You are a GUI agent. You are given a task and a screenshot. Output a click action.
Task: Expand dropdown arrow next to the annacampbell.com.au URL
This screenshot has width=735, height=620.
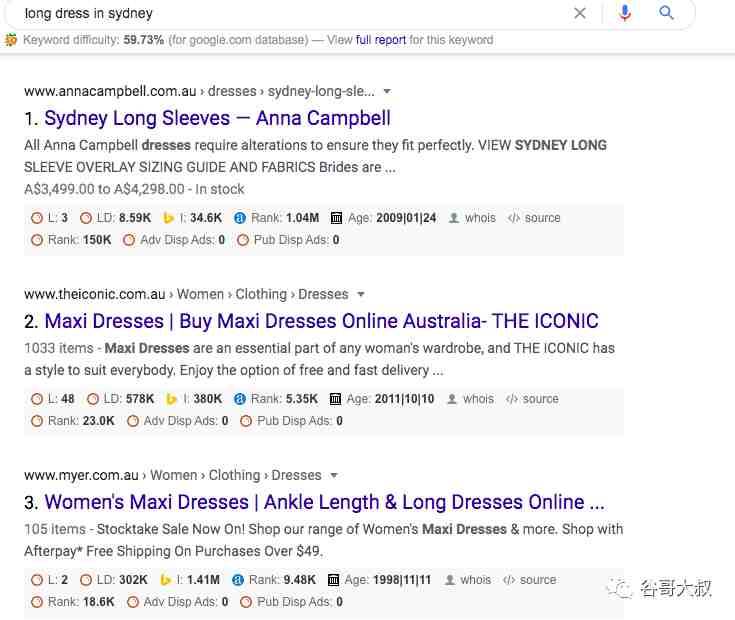tap(387, 91)
